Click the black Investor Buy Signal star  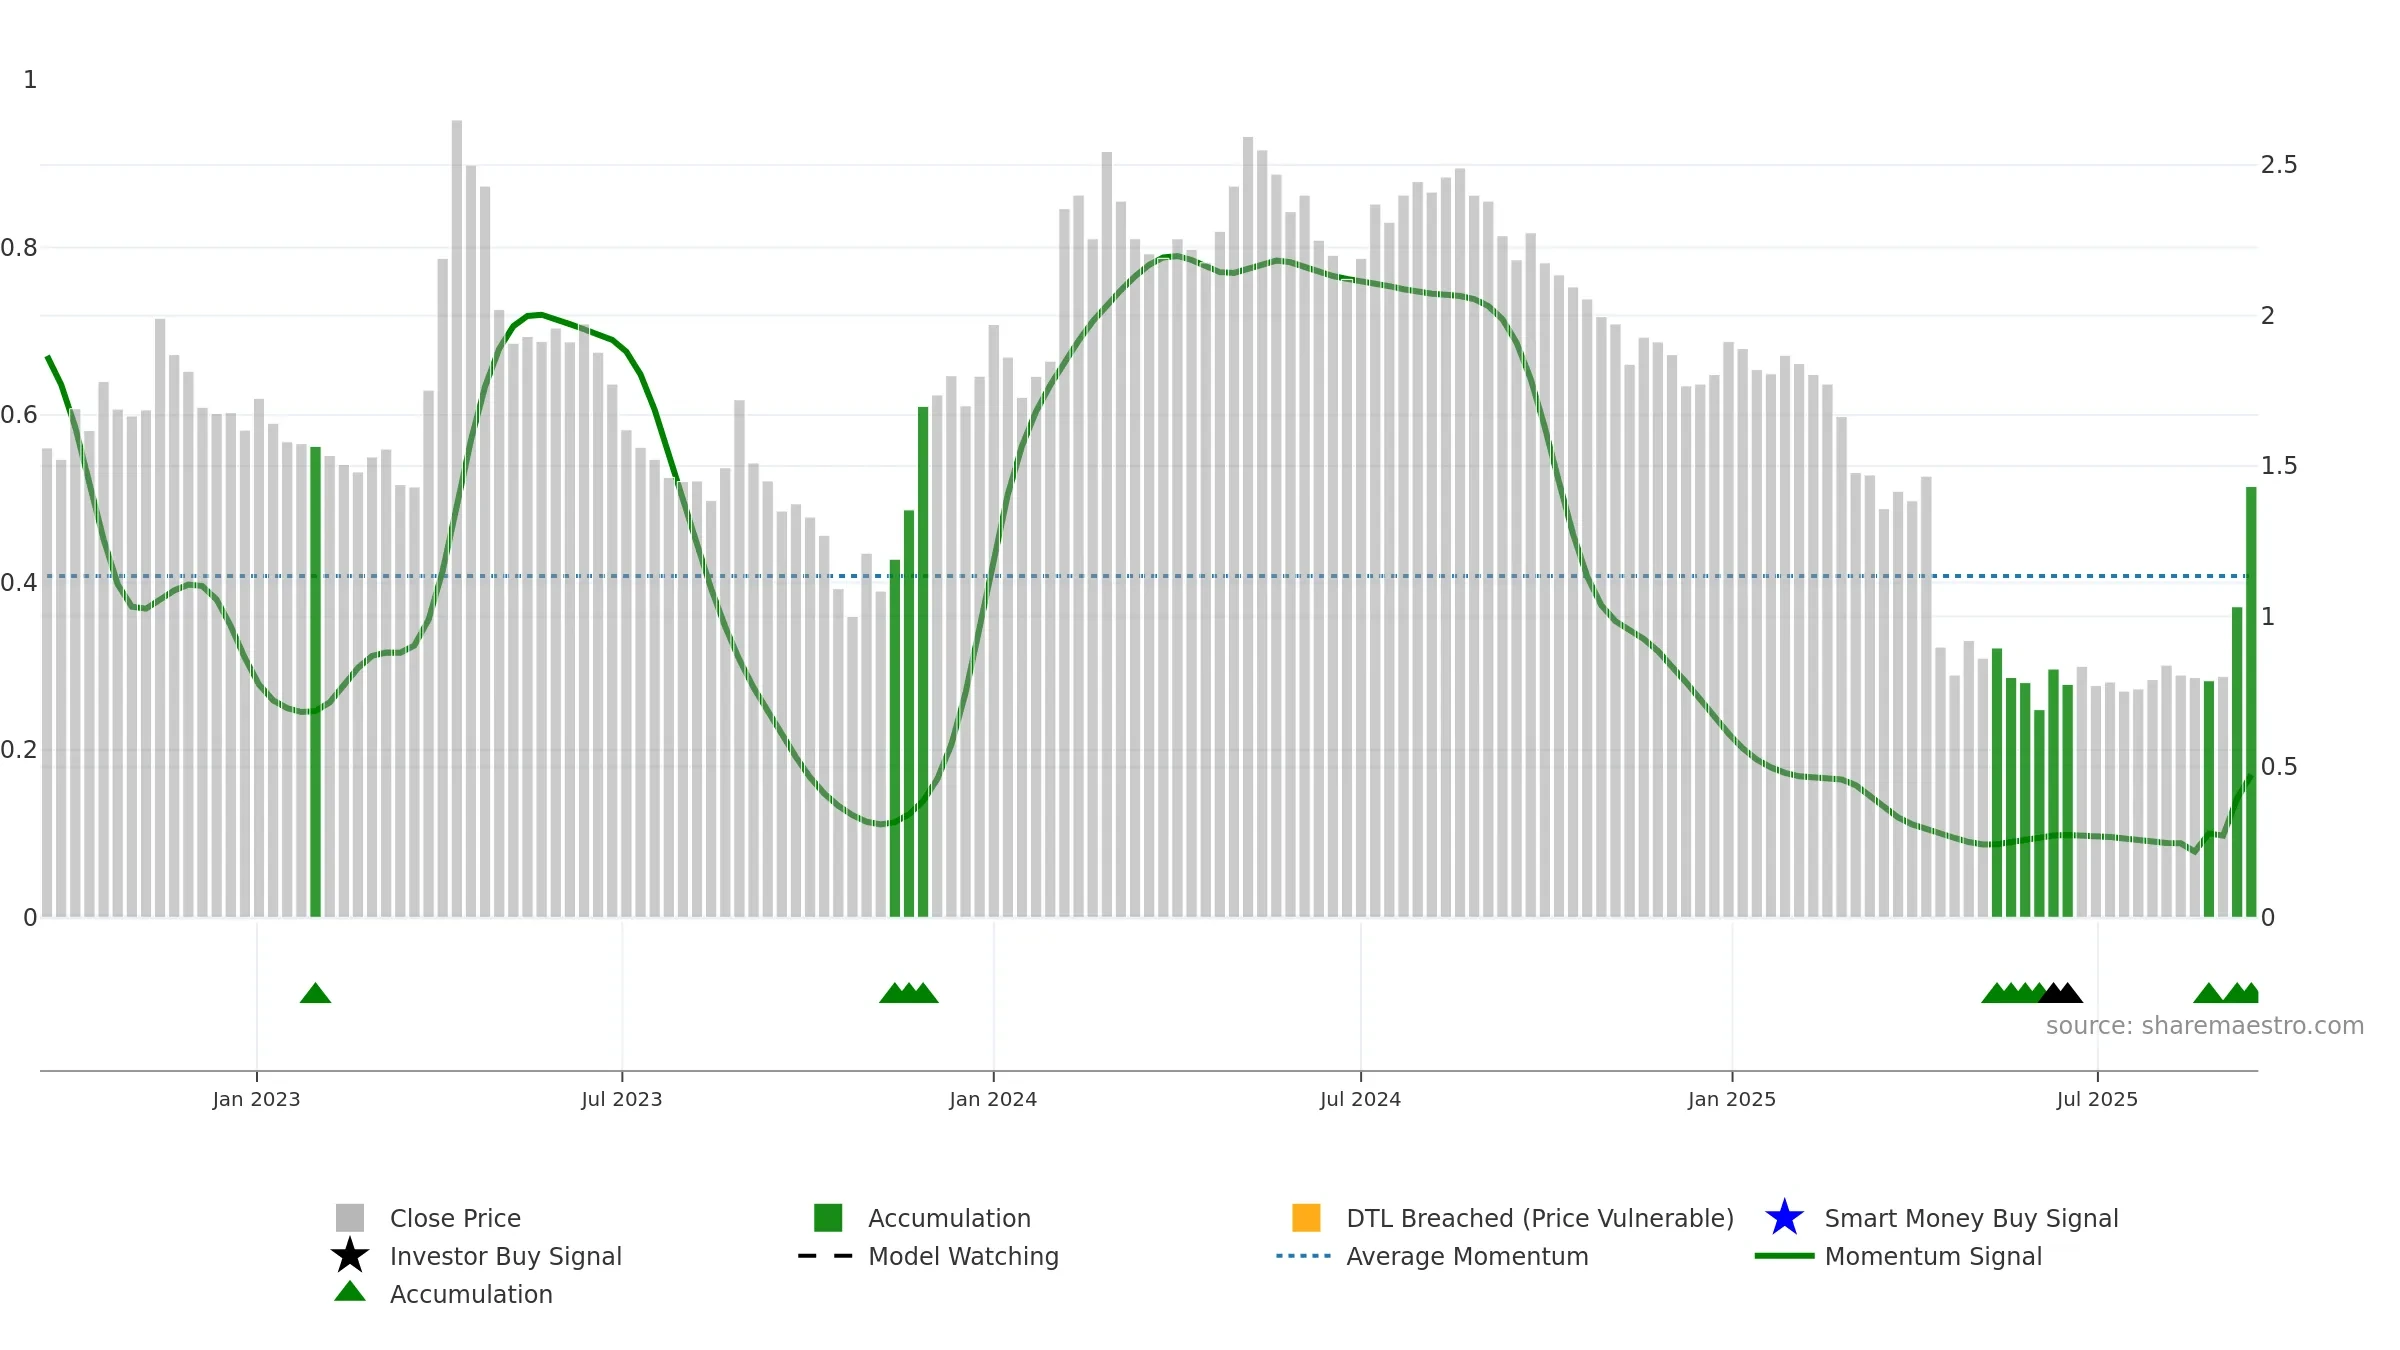349,1255
